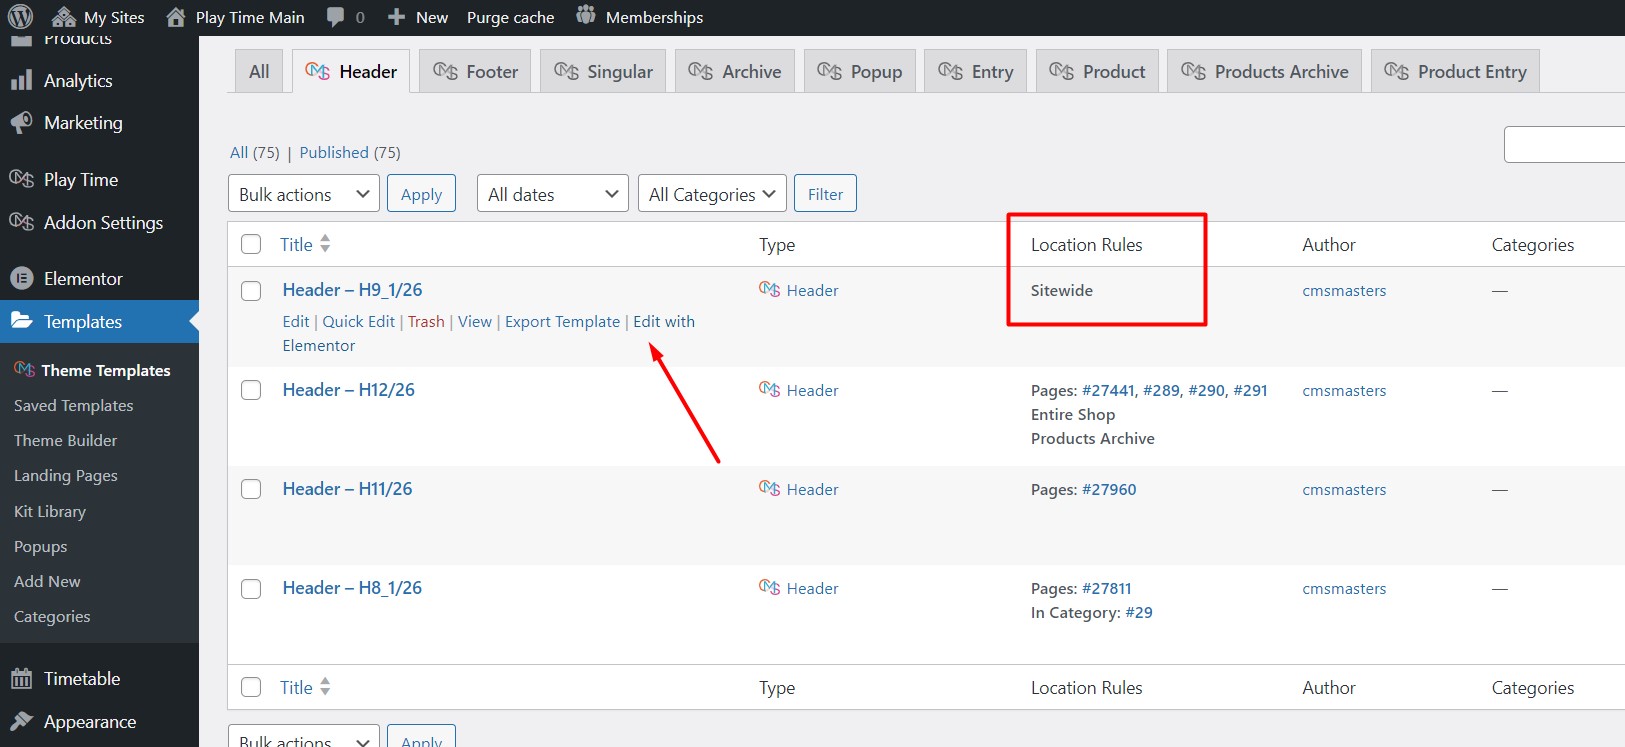Open the Header – H12/26 title link

[348, 389]
